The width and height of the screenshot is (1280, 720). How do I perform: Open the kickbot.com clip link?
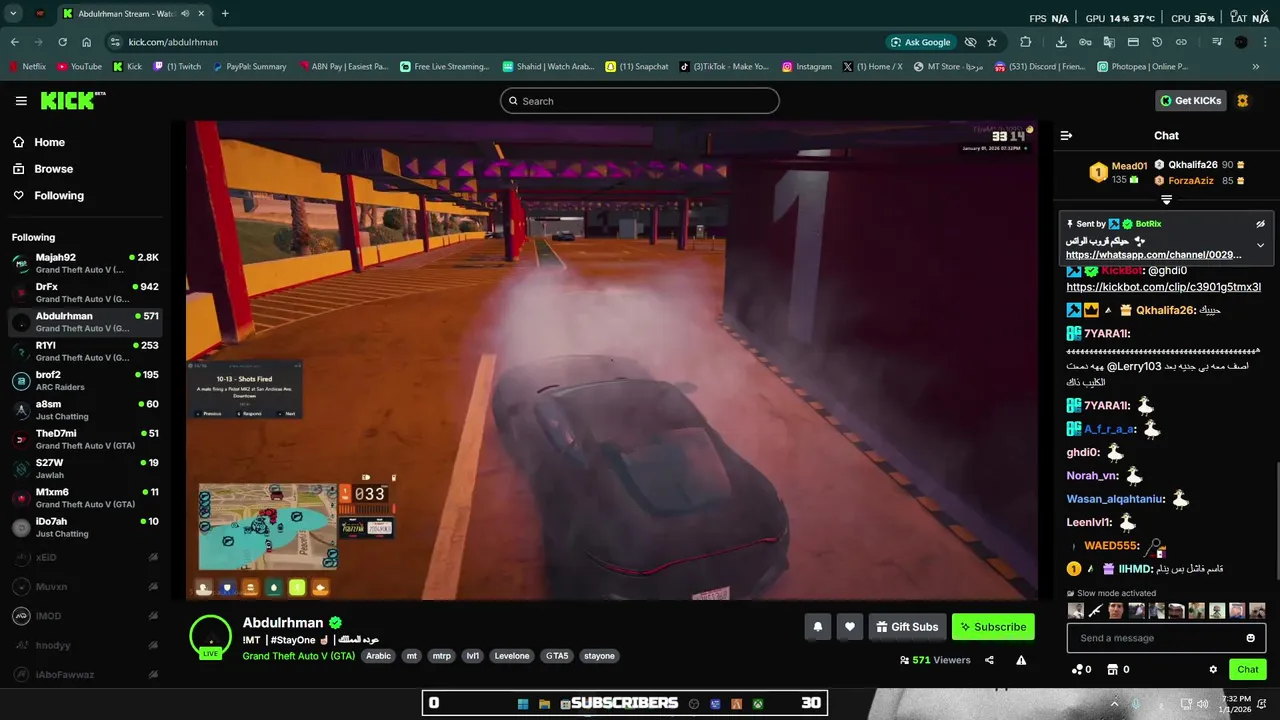coord(1164,287)
